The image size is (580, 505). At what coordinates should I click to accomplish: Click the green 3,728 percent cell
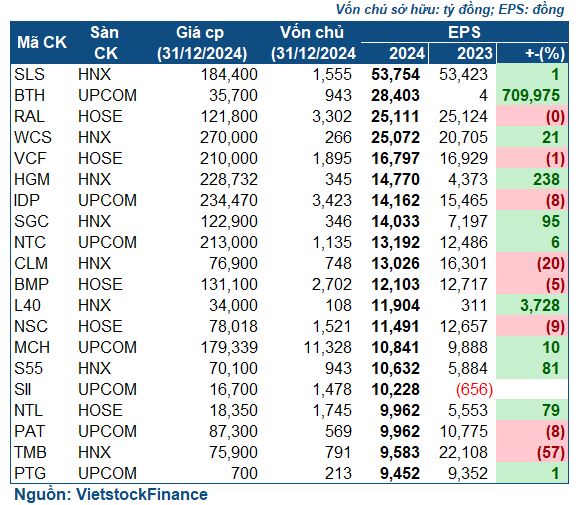point(532,306)
